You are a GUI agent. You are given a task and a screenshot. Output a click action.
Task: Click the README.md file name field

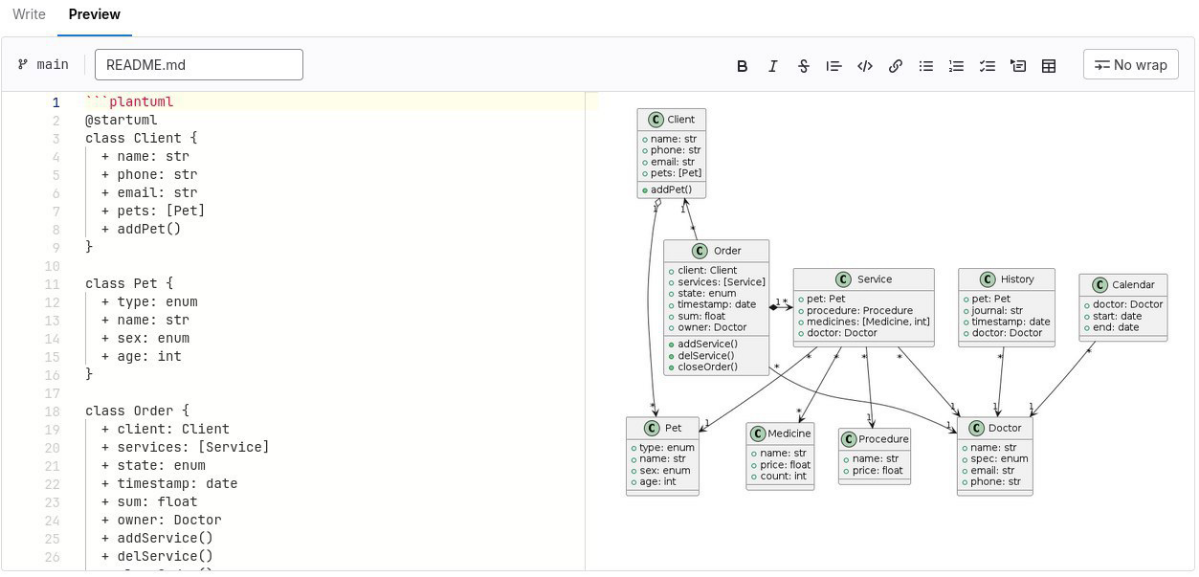pyautogui.click(x=199, y=65)
